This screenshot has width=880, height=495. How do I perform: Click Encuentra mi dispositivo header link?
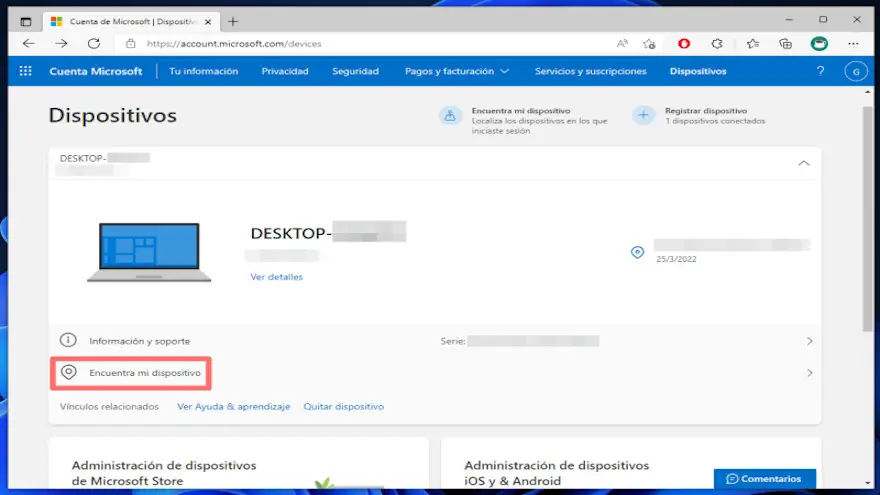(521, 111)
